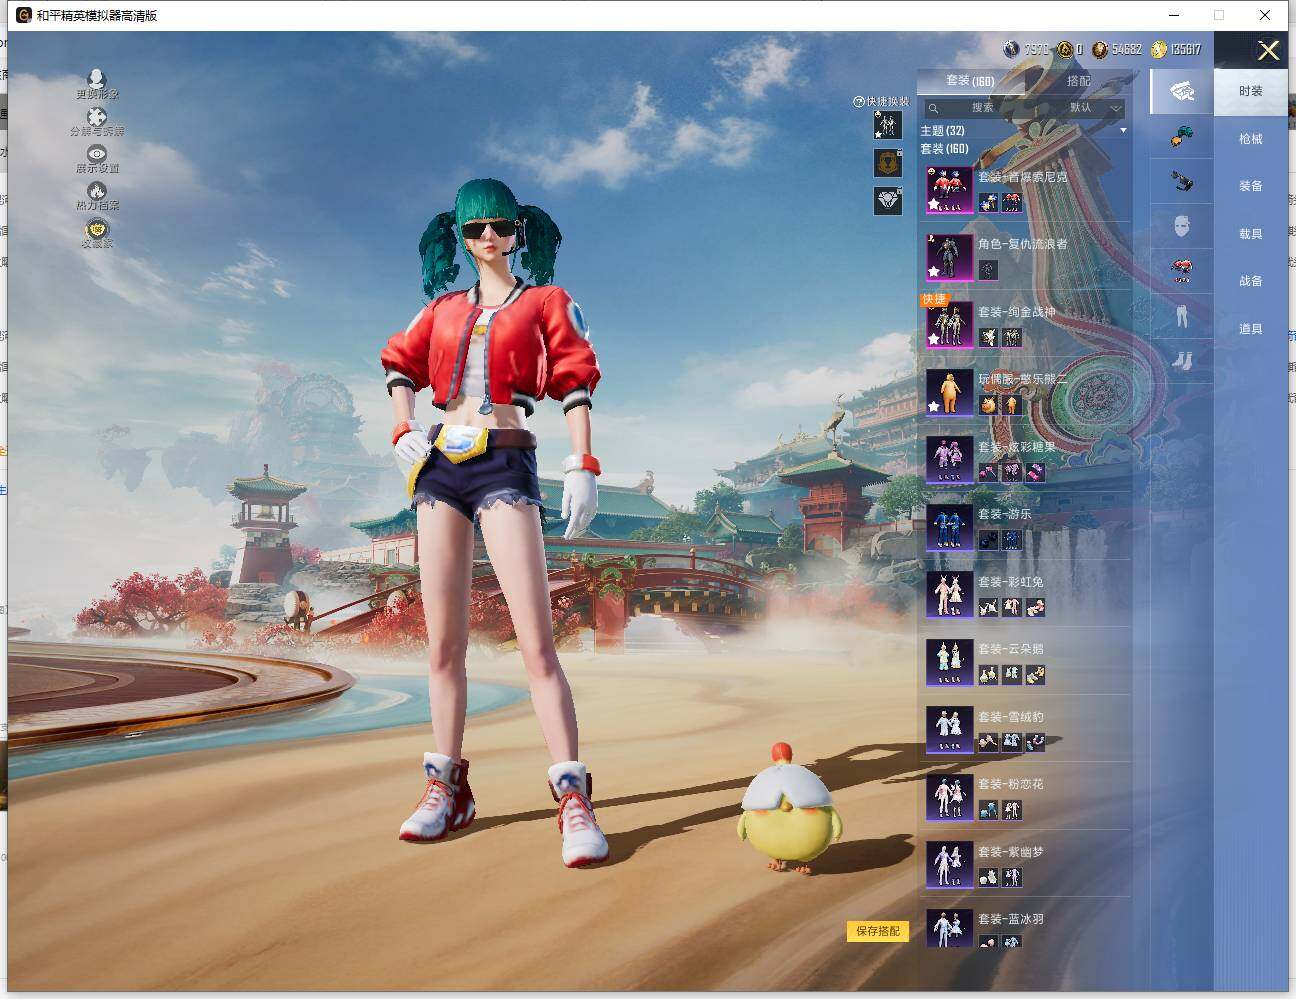Viewport: 1296px width, 999px height.
Task: Open the 默认 sort dropdown
Action: point(1096,108)
